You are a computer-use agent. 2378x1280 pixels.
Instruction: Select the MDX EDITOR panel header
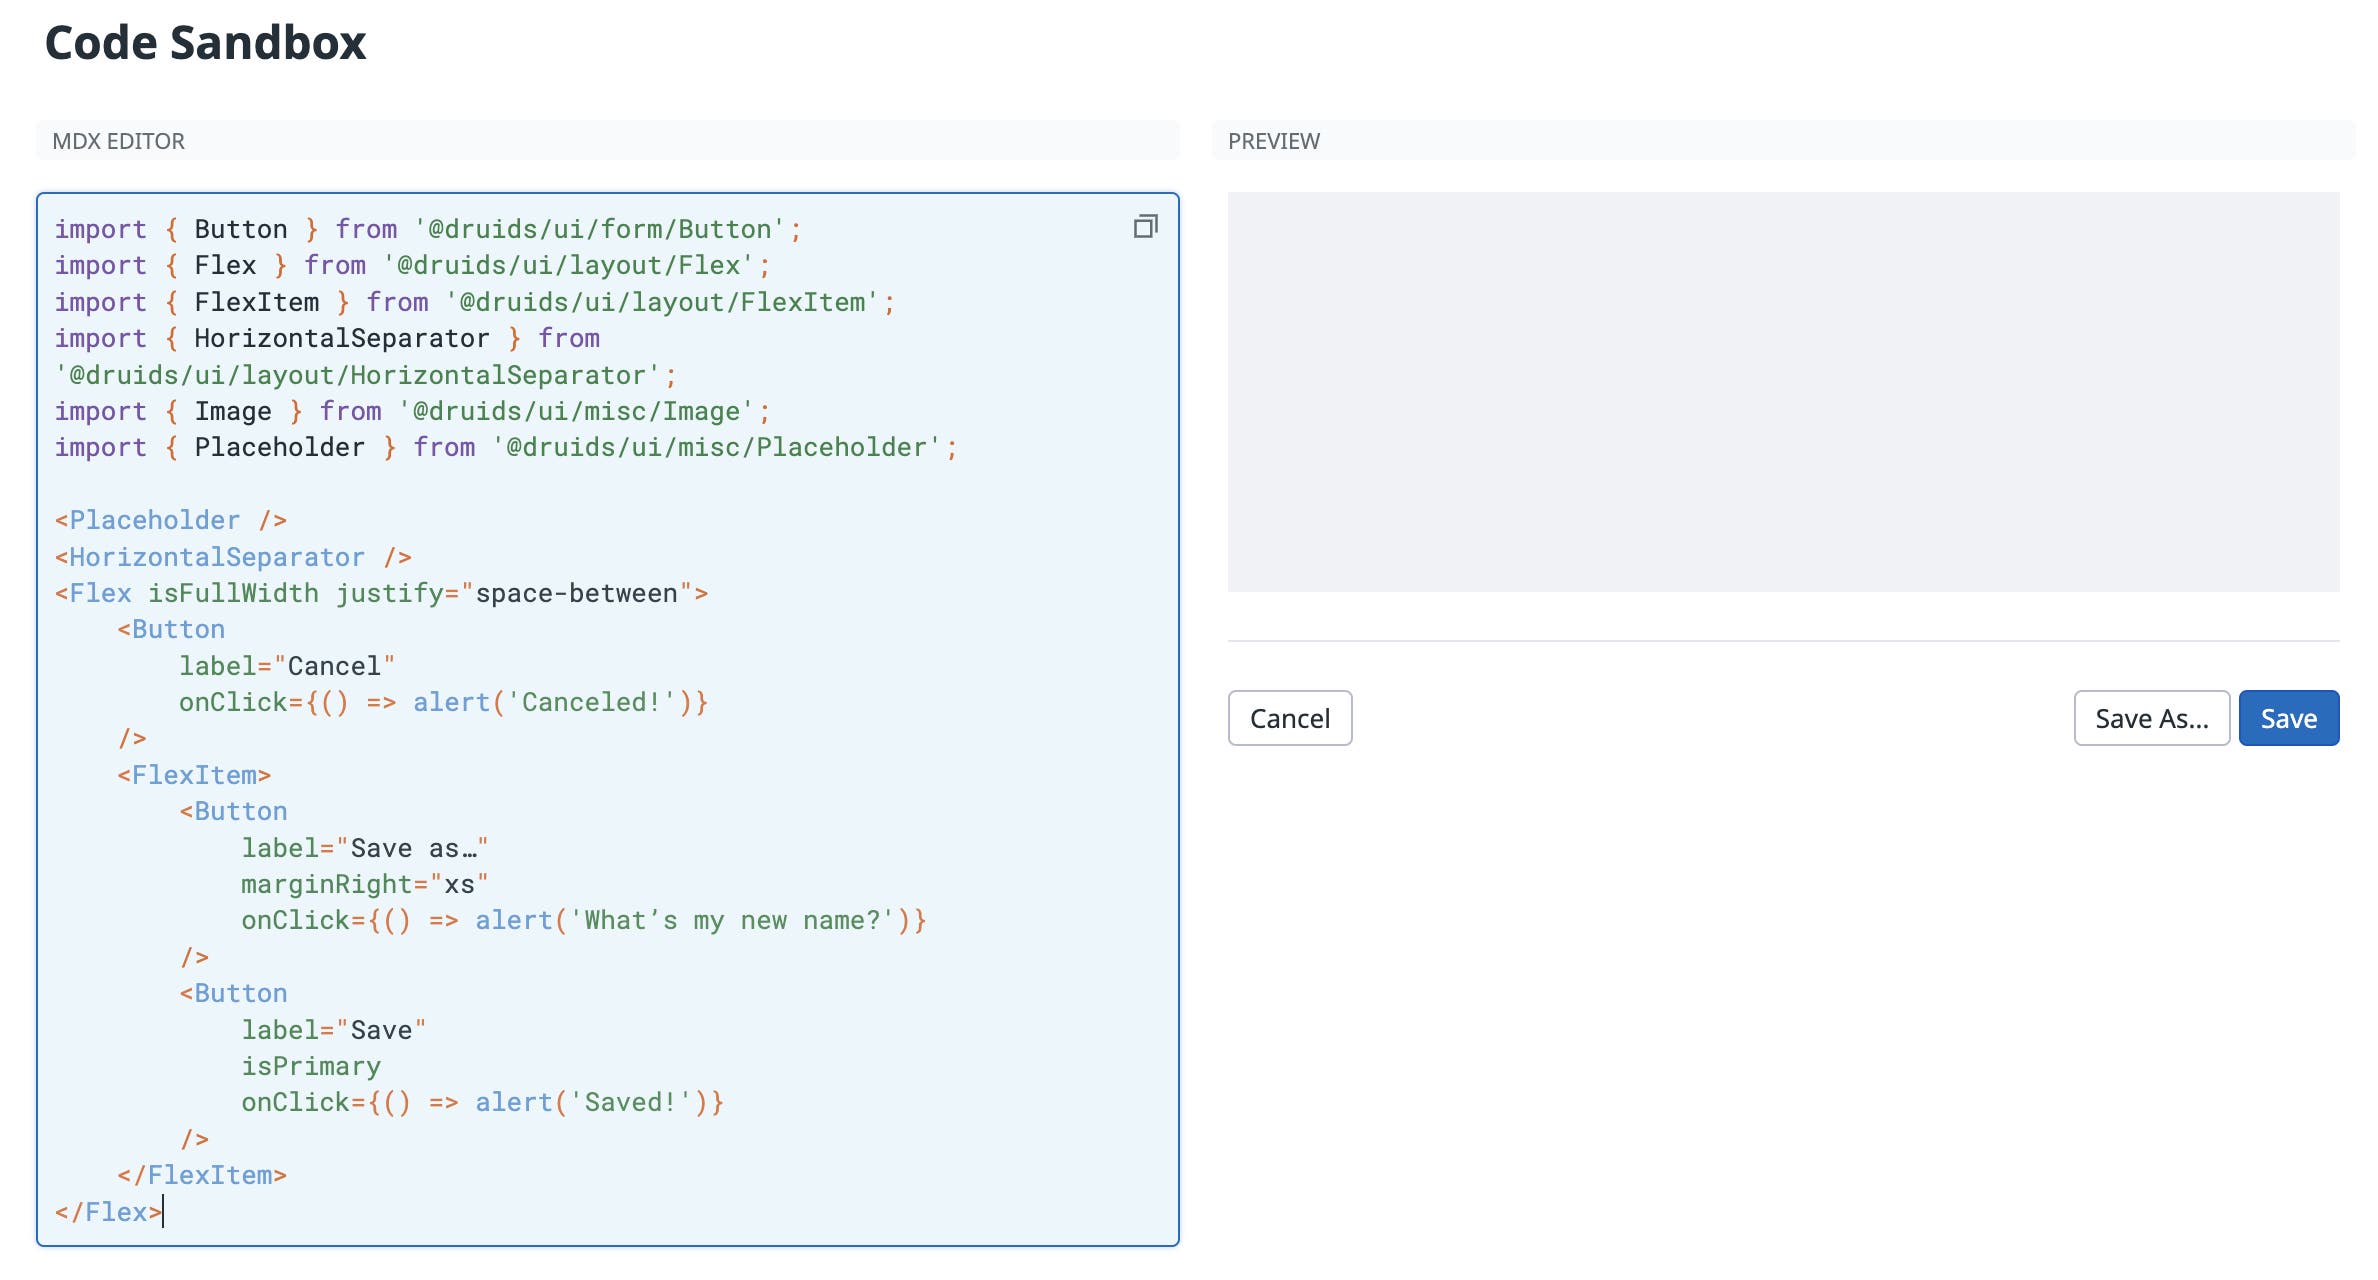click(x=117, y=142)
